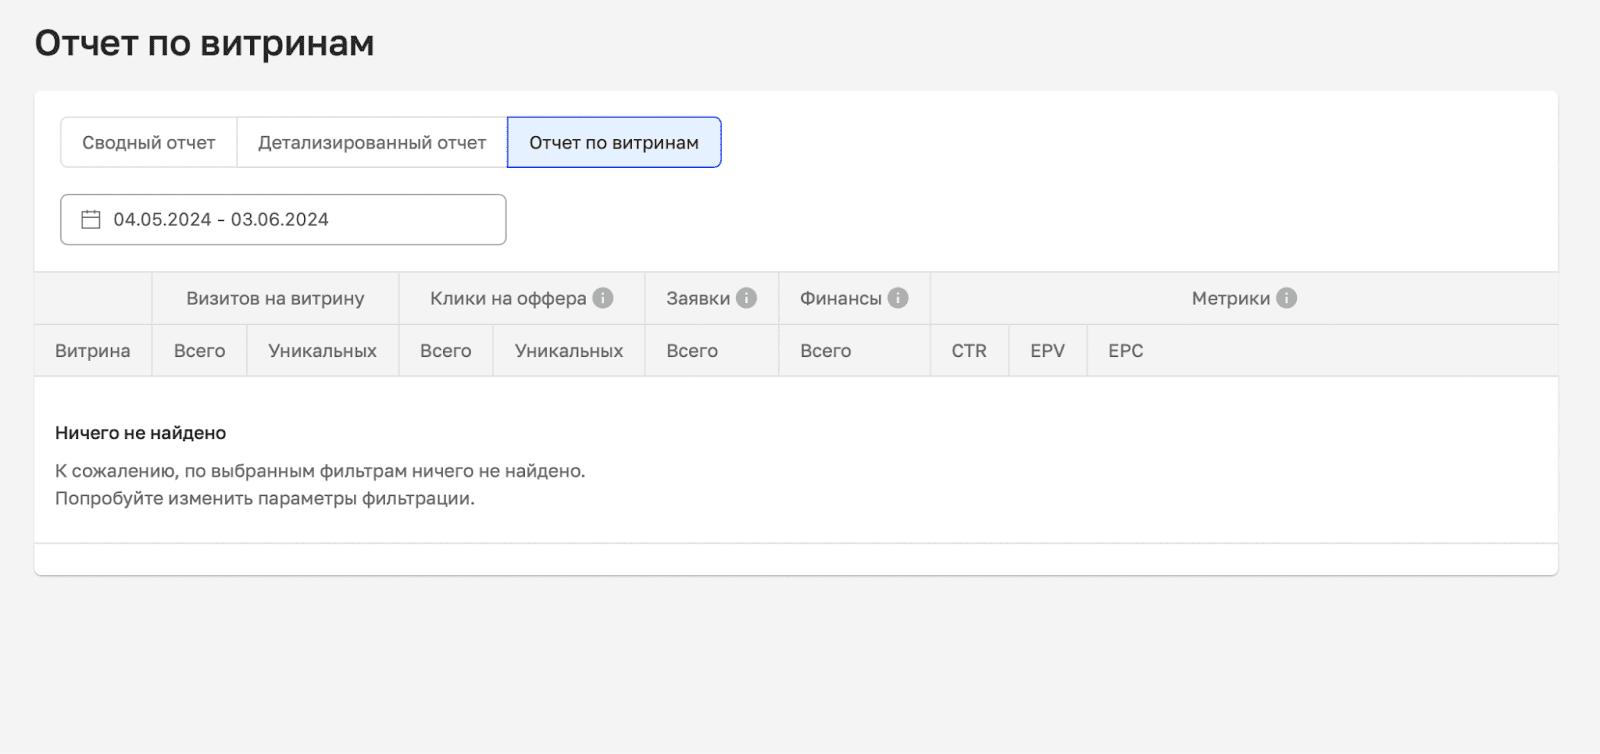Viewport: 1600px width, 754px height.
Task: Click the calendar icon in the date field
Action: click(91, 220)
